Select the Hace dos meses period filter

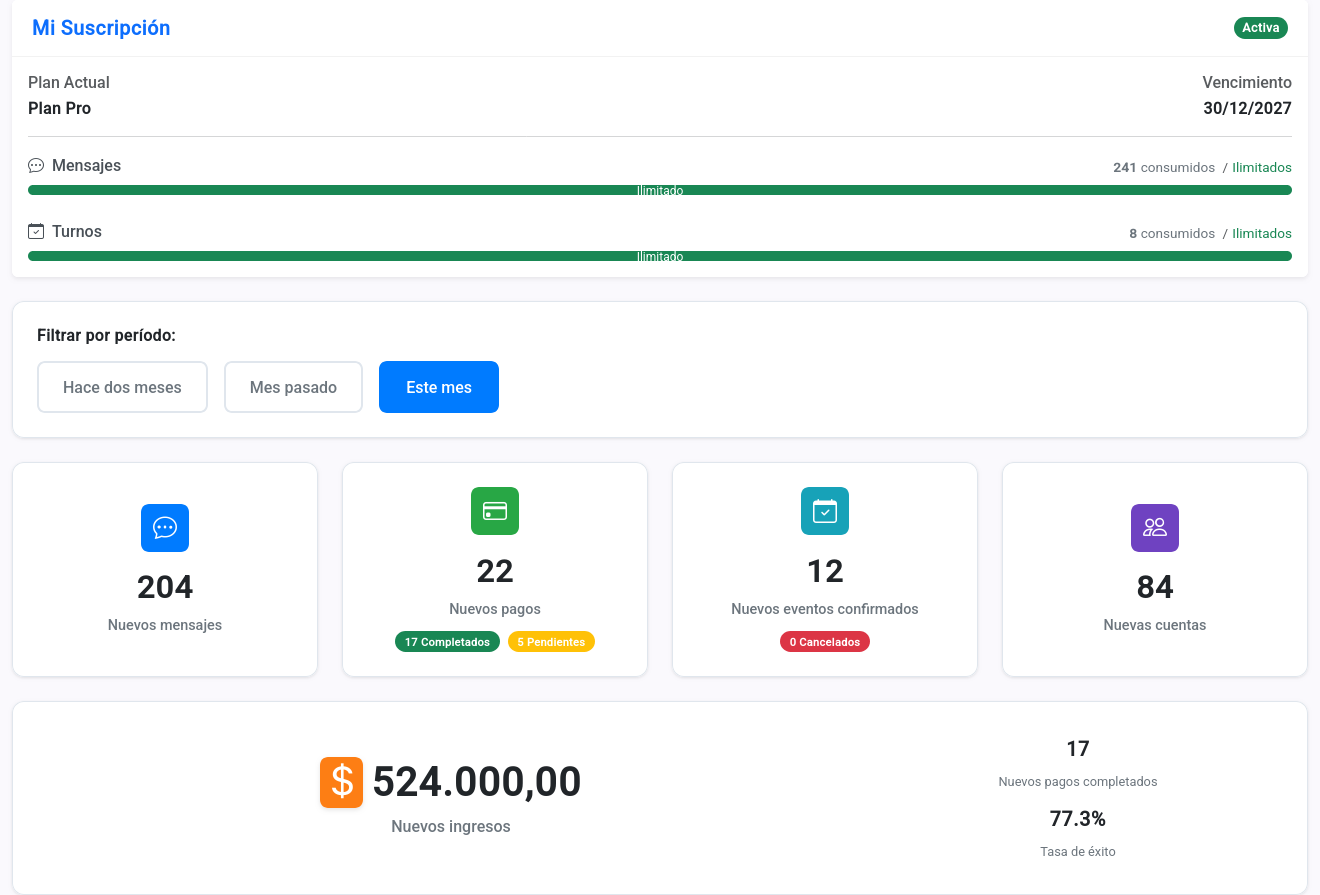click(x=122, y=387)
